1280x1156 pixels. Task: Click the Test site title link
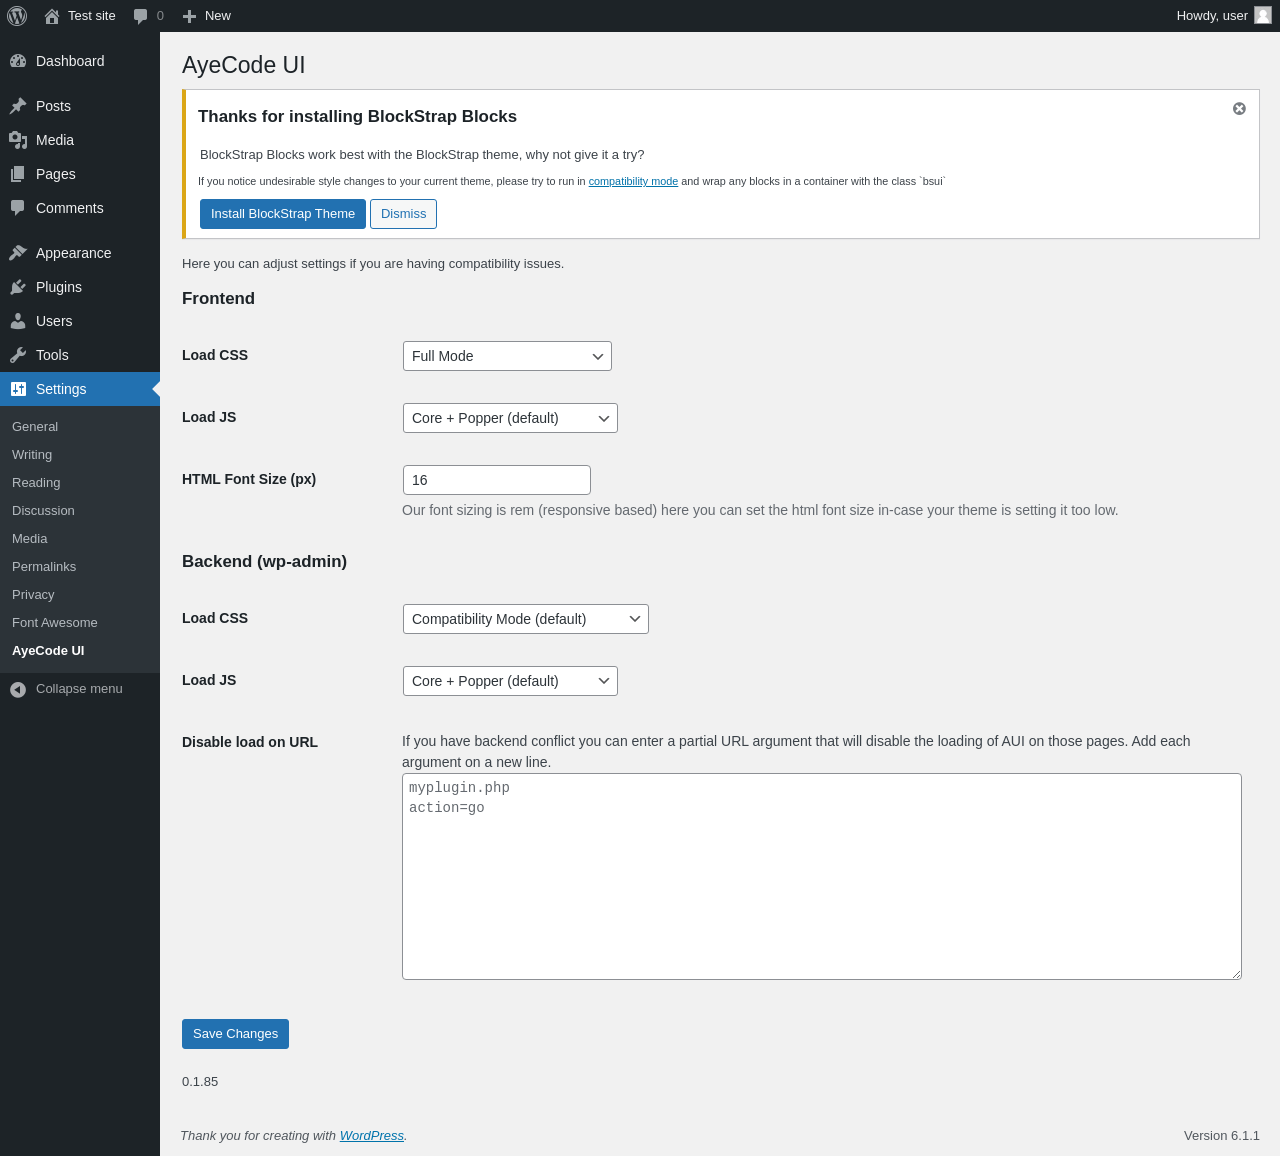pyautogui.click(x=92, y=16)
